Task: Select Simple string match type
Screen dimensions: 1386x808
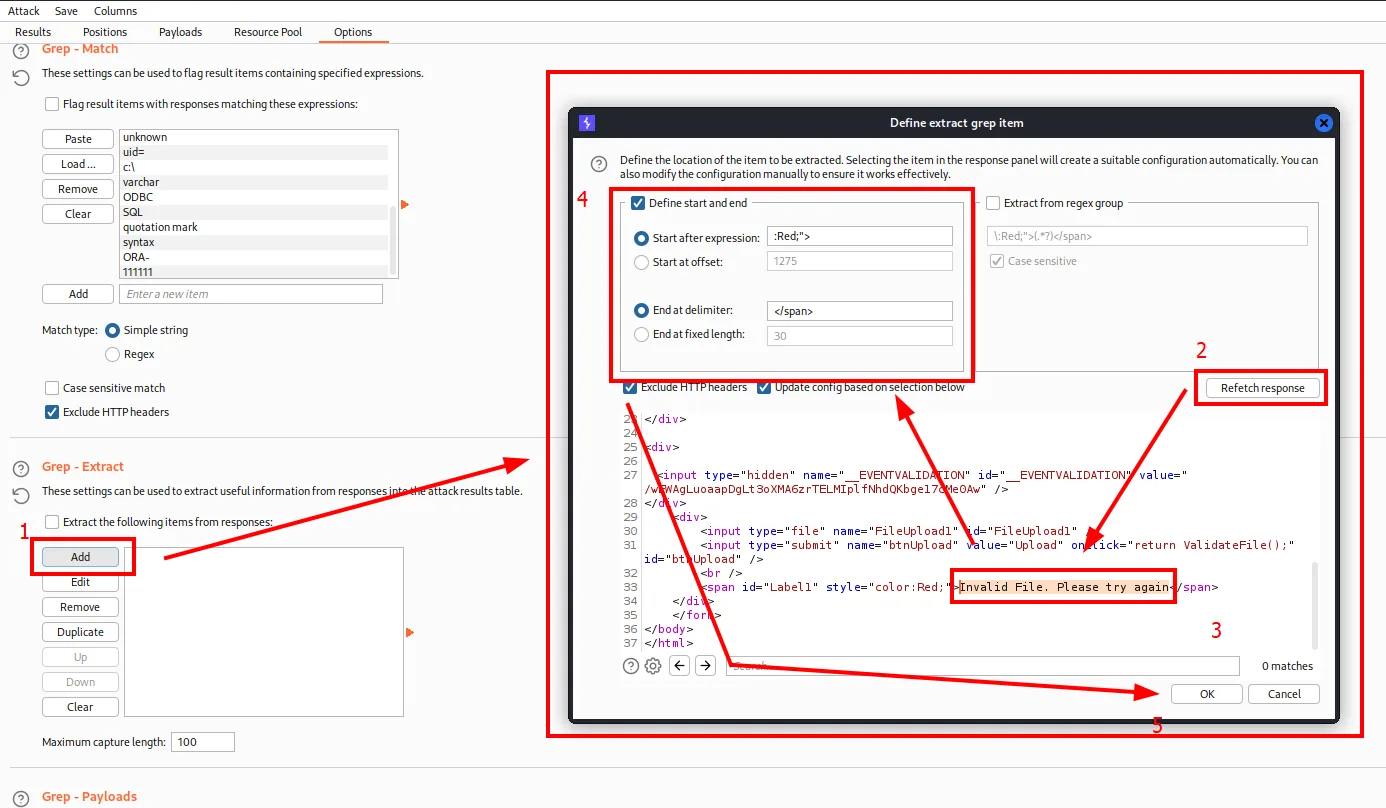Action: [x=112, y=330]
